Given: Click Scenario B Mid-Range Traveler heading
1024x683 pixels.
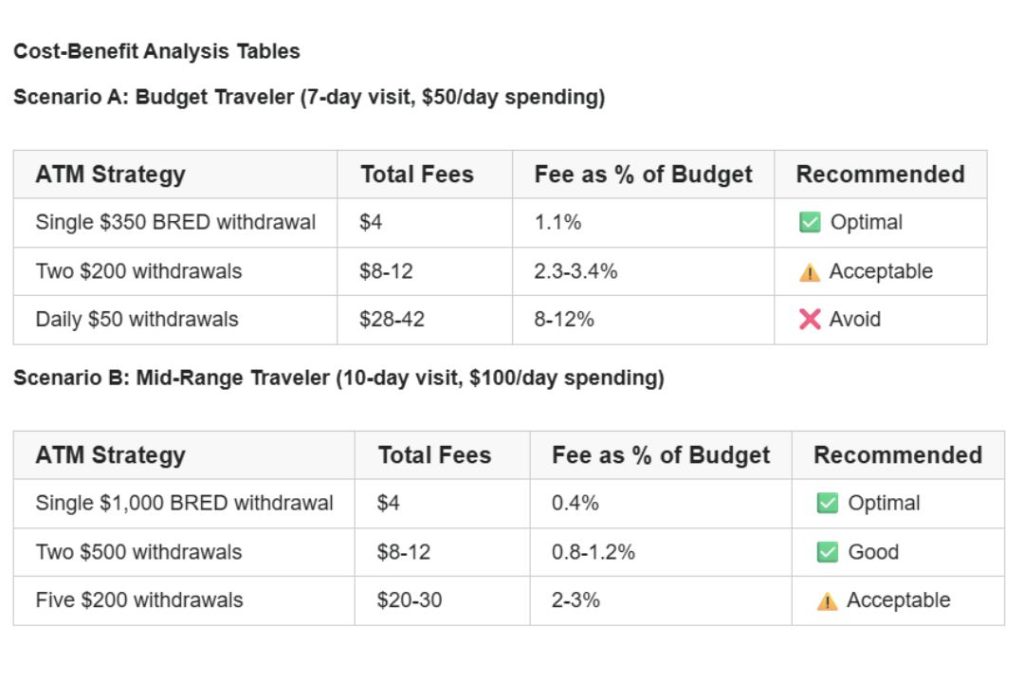Looking at the screenshot, I should [339, 377].
